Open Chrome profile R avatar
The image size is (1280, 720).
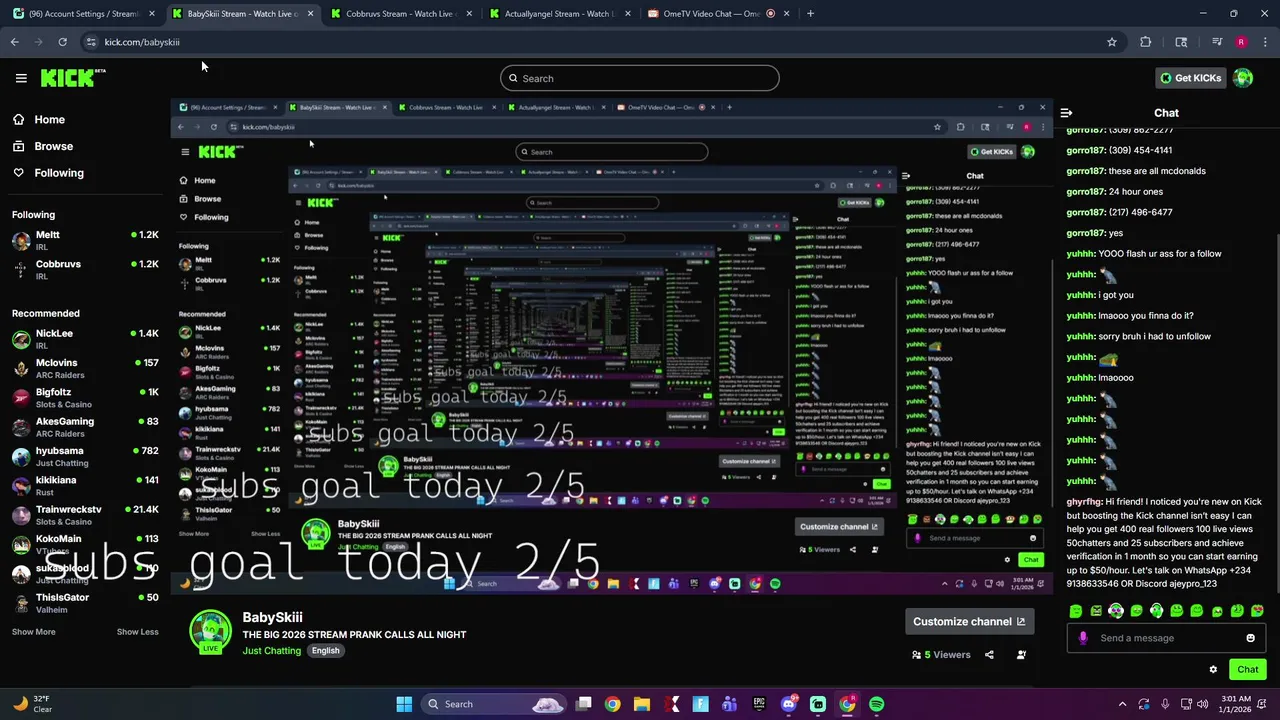pyautogui.click(x=1241, y=42)
